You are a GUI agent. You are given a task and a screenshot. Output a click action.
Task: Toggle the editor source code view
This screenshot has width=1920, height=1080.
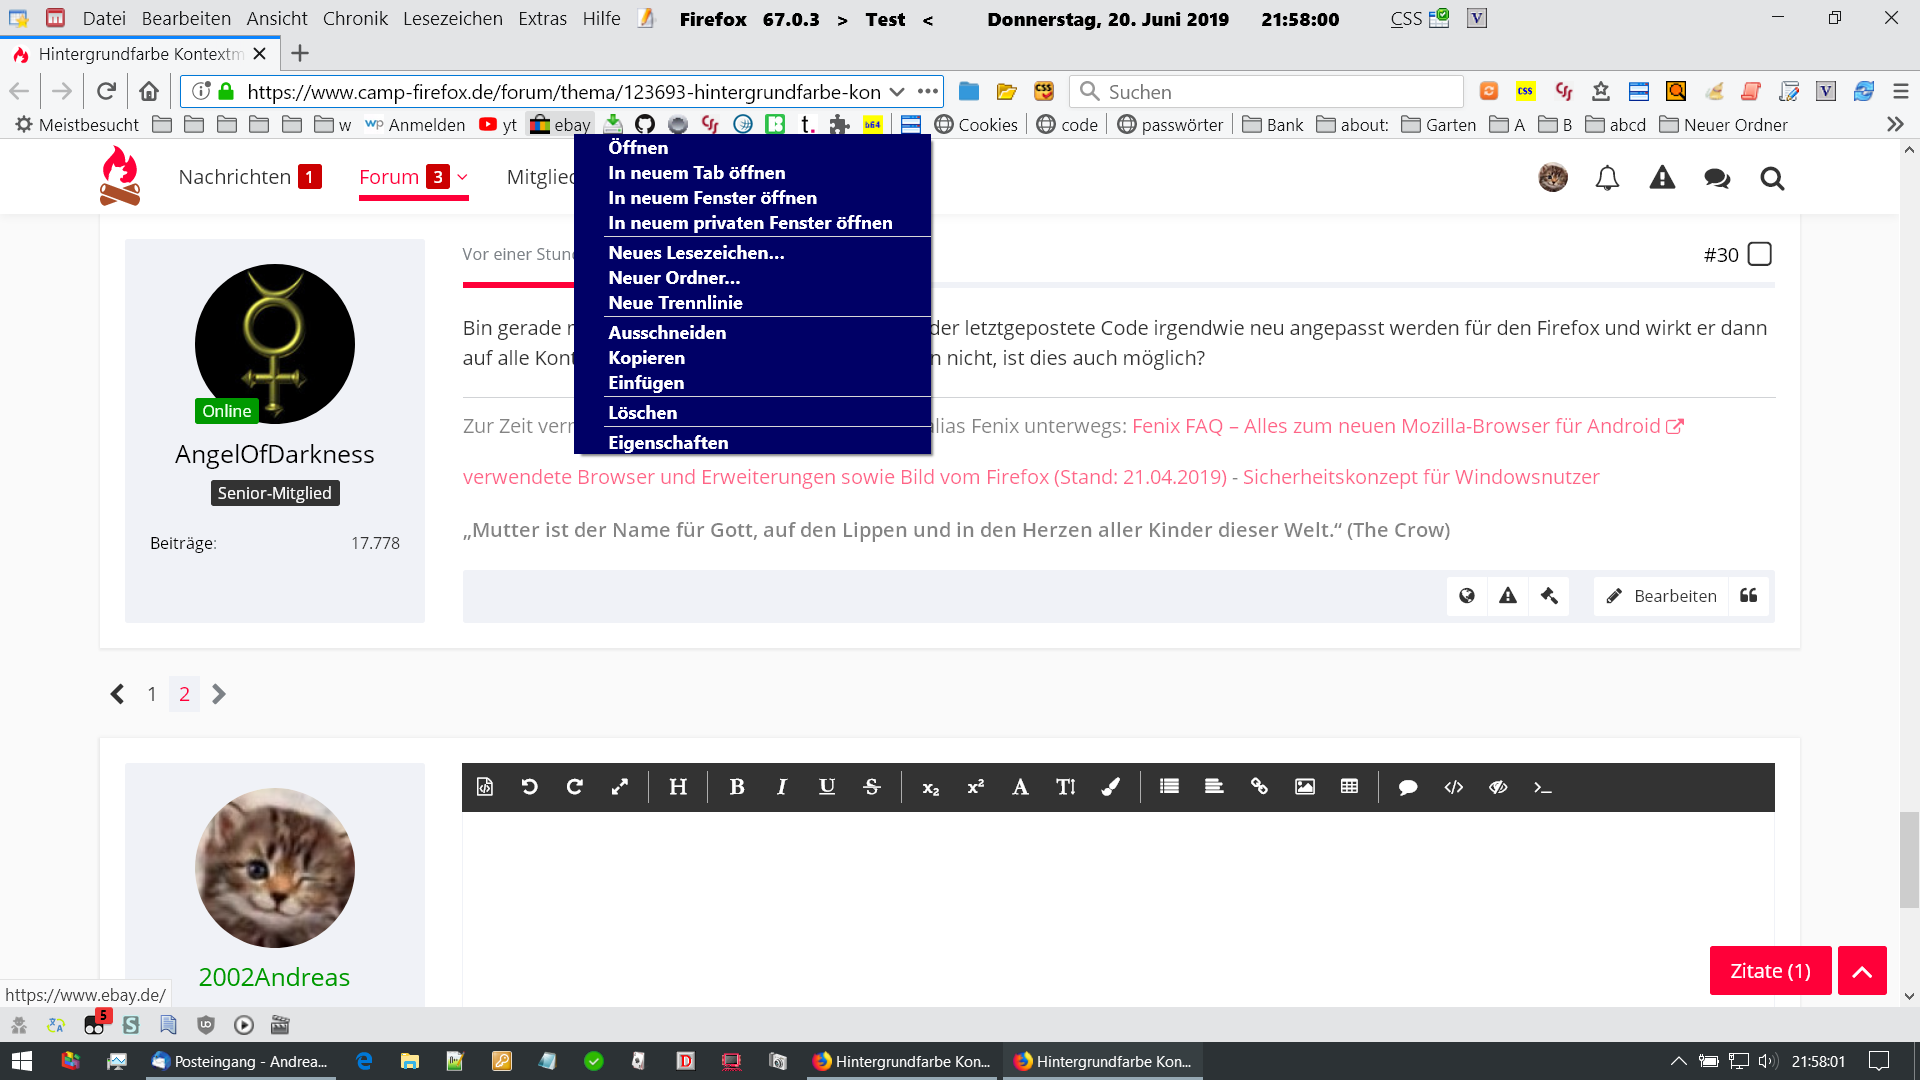tap(485, 787)
